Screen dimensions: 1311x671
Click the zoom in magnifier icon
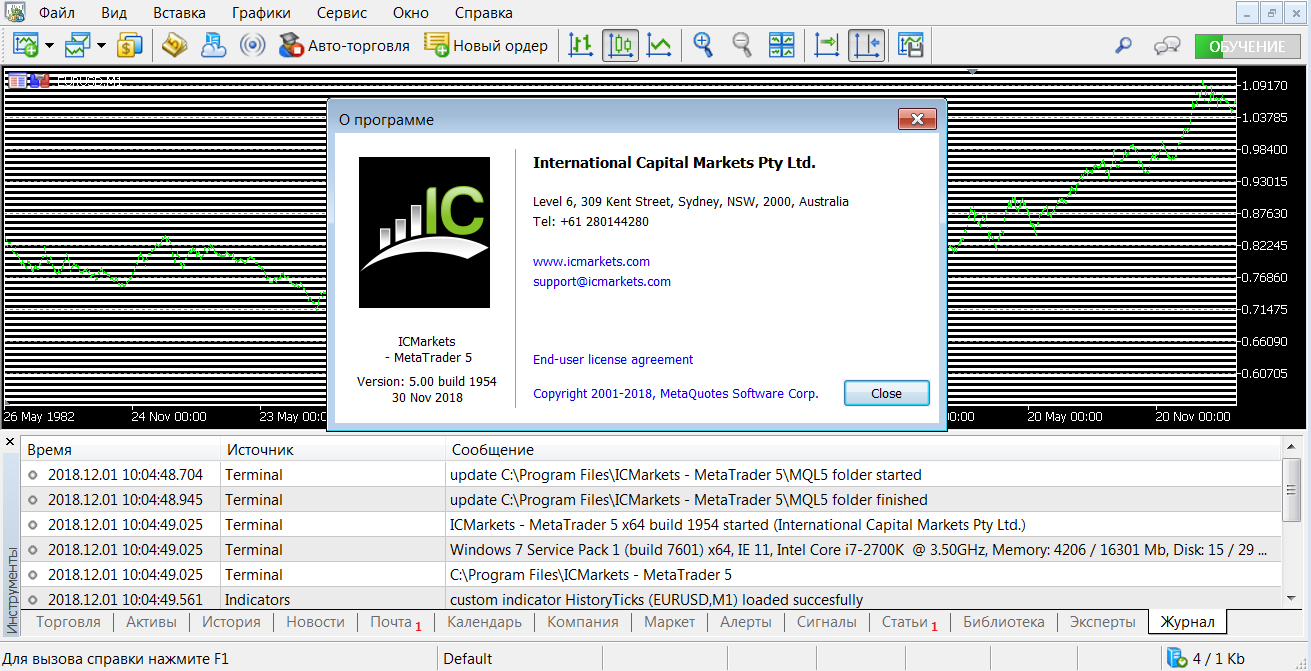pos(704,45)
